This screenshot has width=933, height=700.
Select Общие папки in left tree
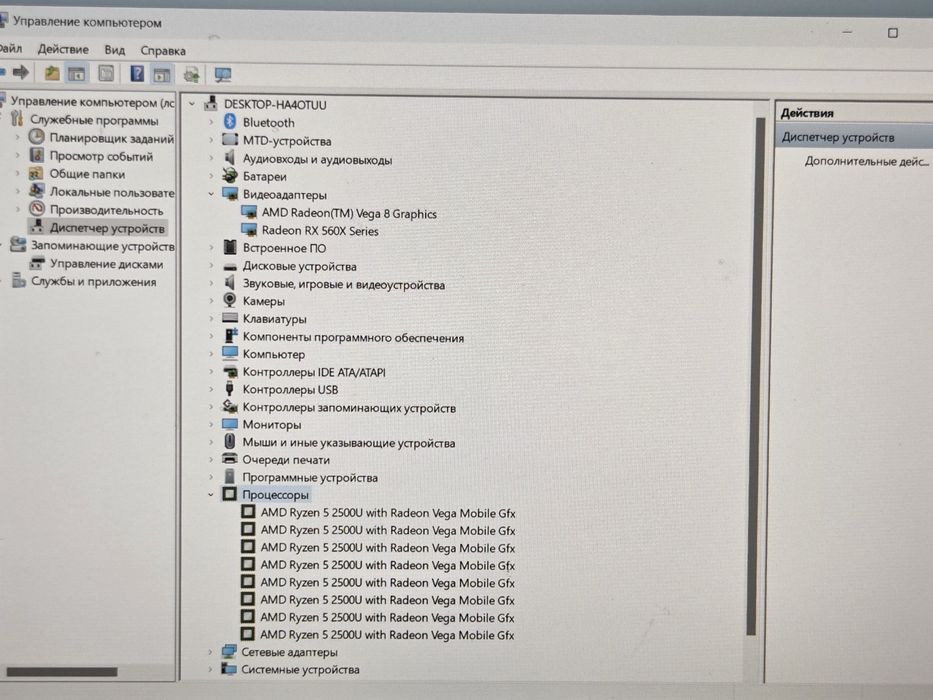pos(87,174)
